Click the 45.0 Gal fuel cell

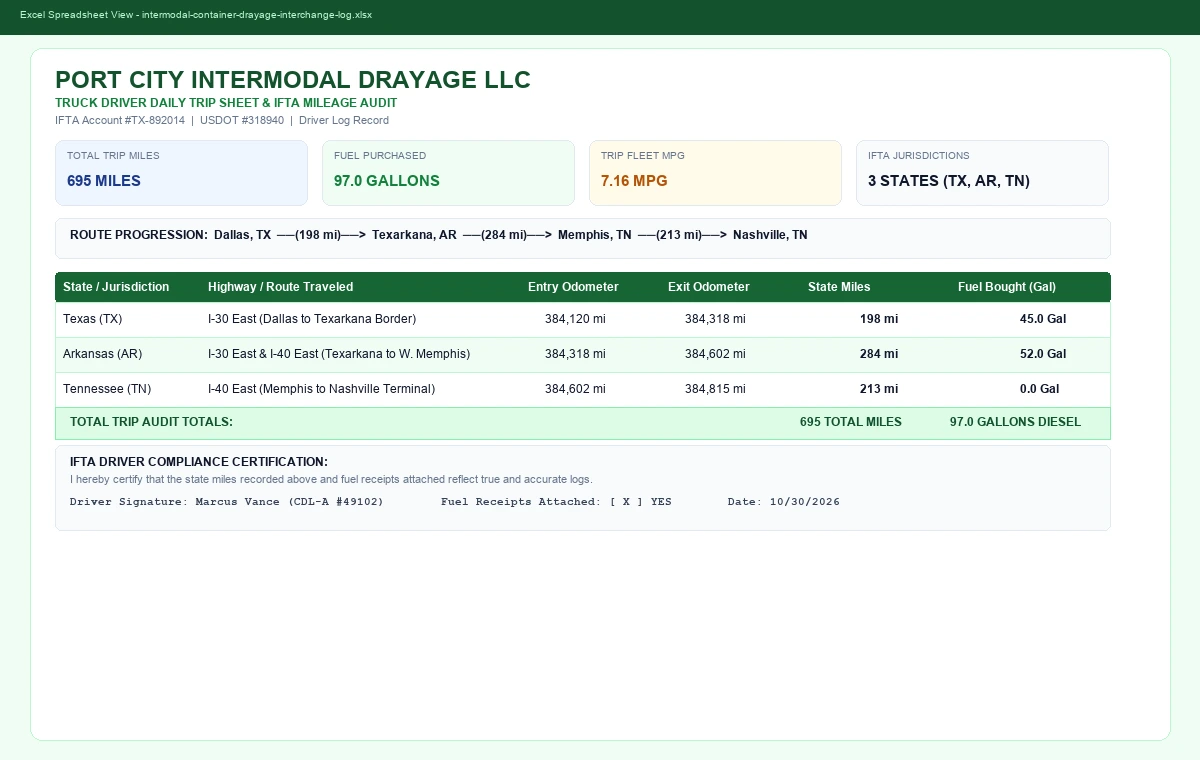[x=1043, y=319]
